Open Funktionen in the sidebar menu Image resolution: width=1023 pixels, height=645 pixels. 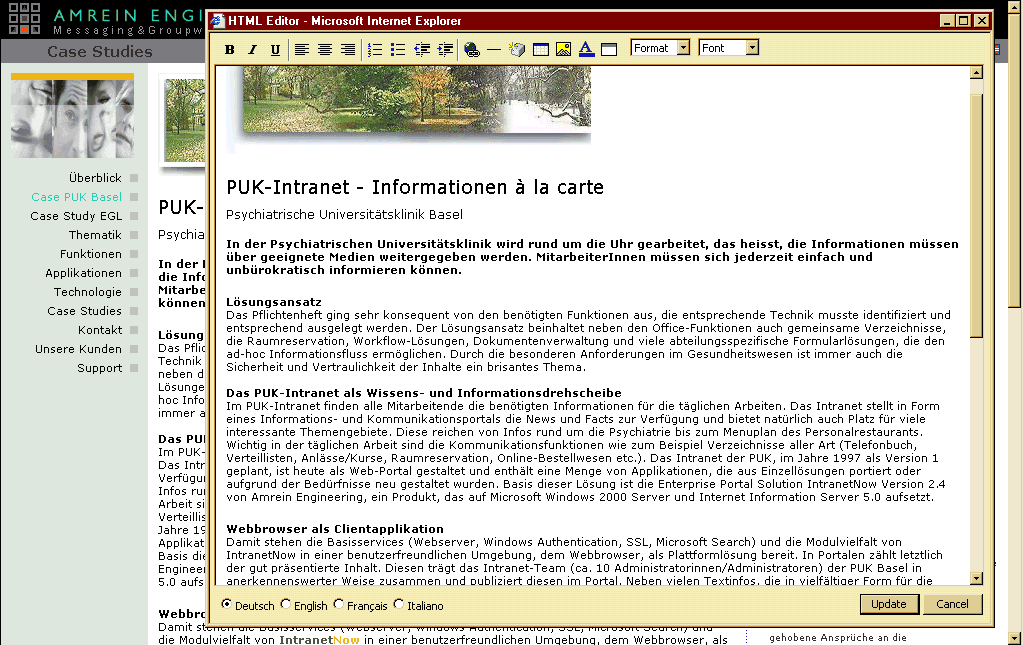pyautogui.click(x=91, y=254)
